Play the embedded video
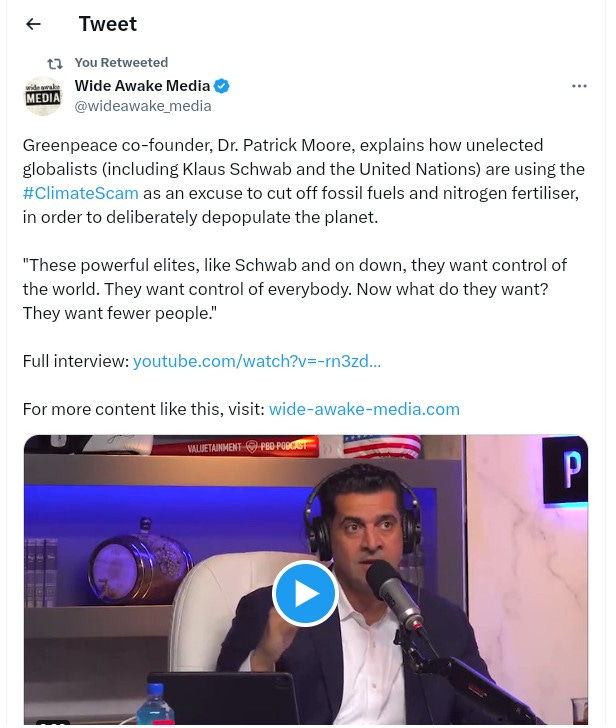Screen dimensions: 616x728 305,593
